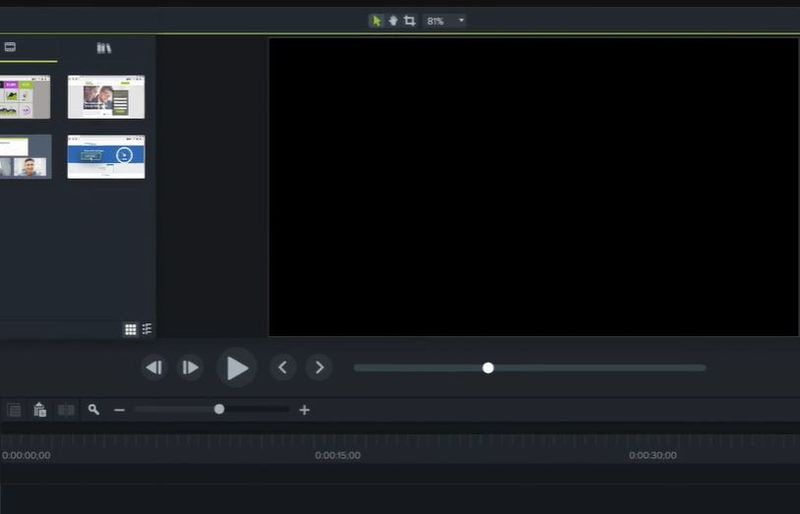800x514 pixels.
Task: Step back one frame
Action: [x=154, y=368]
